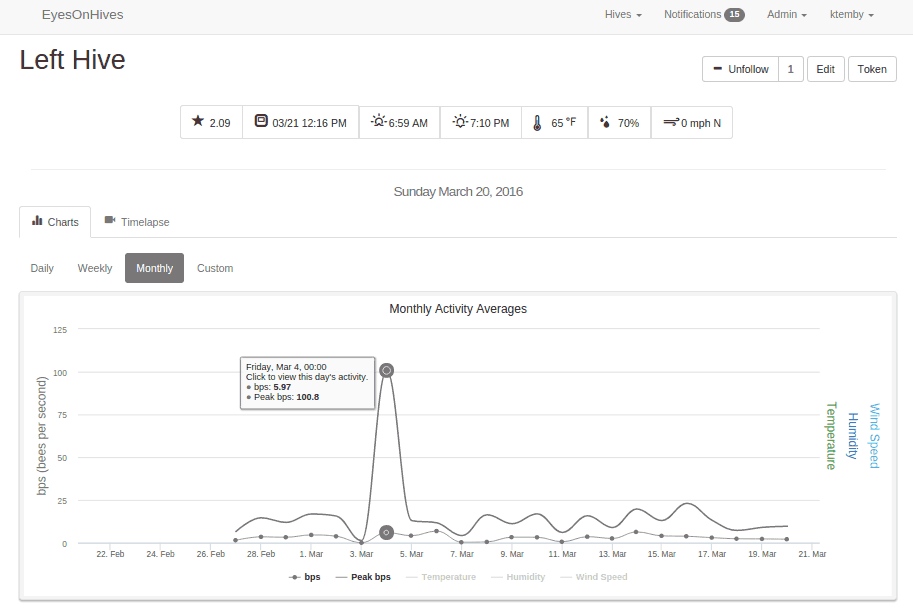Viewport: 913px width, 614px height.
Task: Toggle the Temperature series in the chart legend
Action: 441,577
